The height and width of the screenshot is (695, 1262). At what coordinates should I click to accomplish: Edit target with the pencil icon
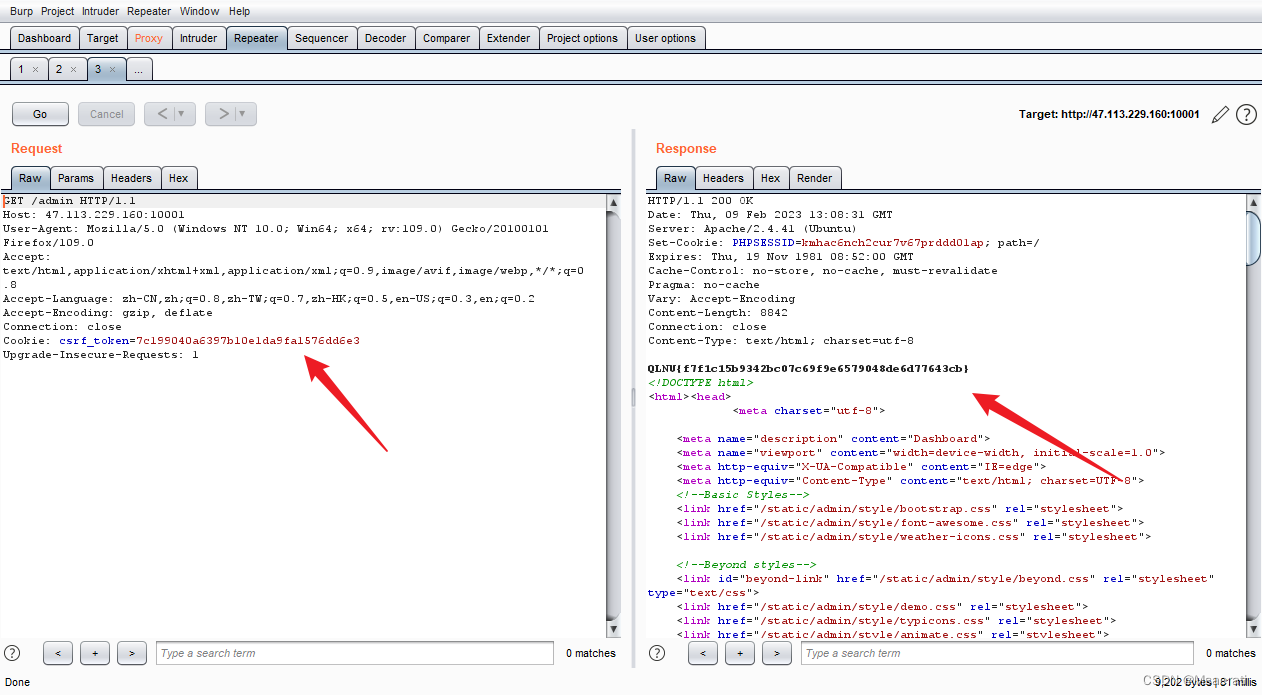1219,114
